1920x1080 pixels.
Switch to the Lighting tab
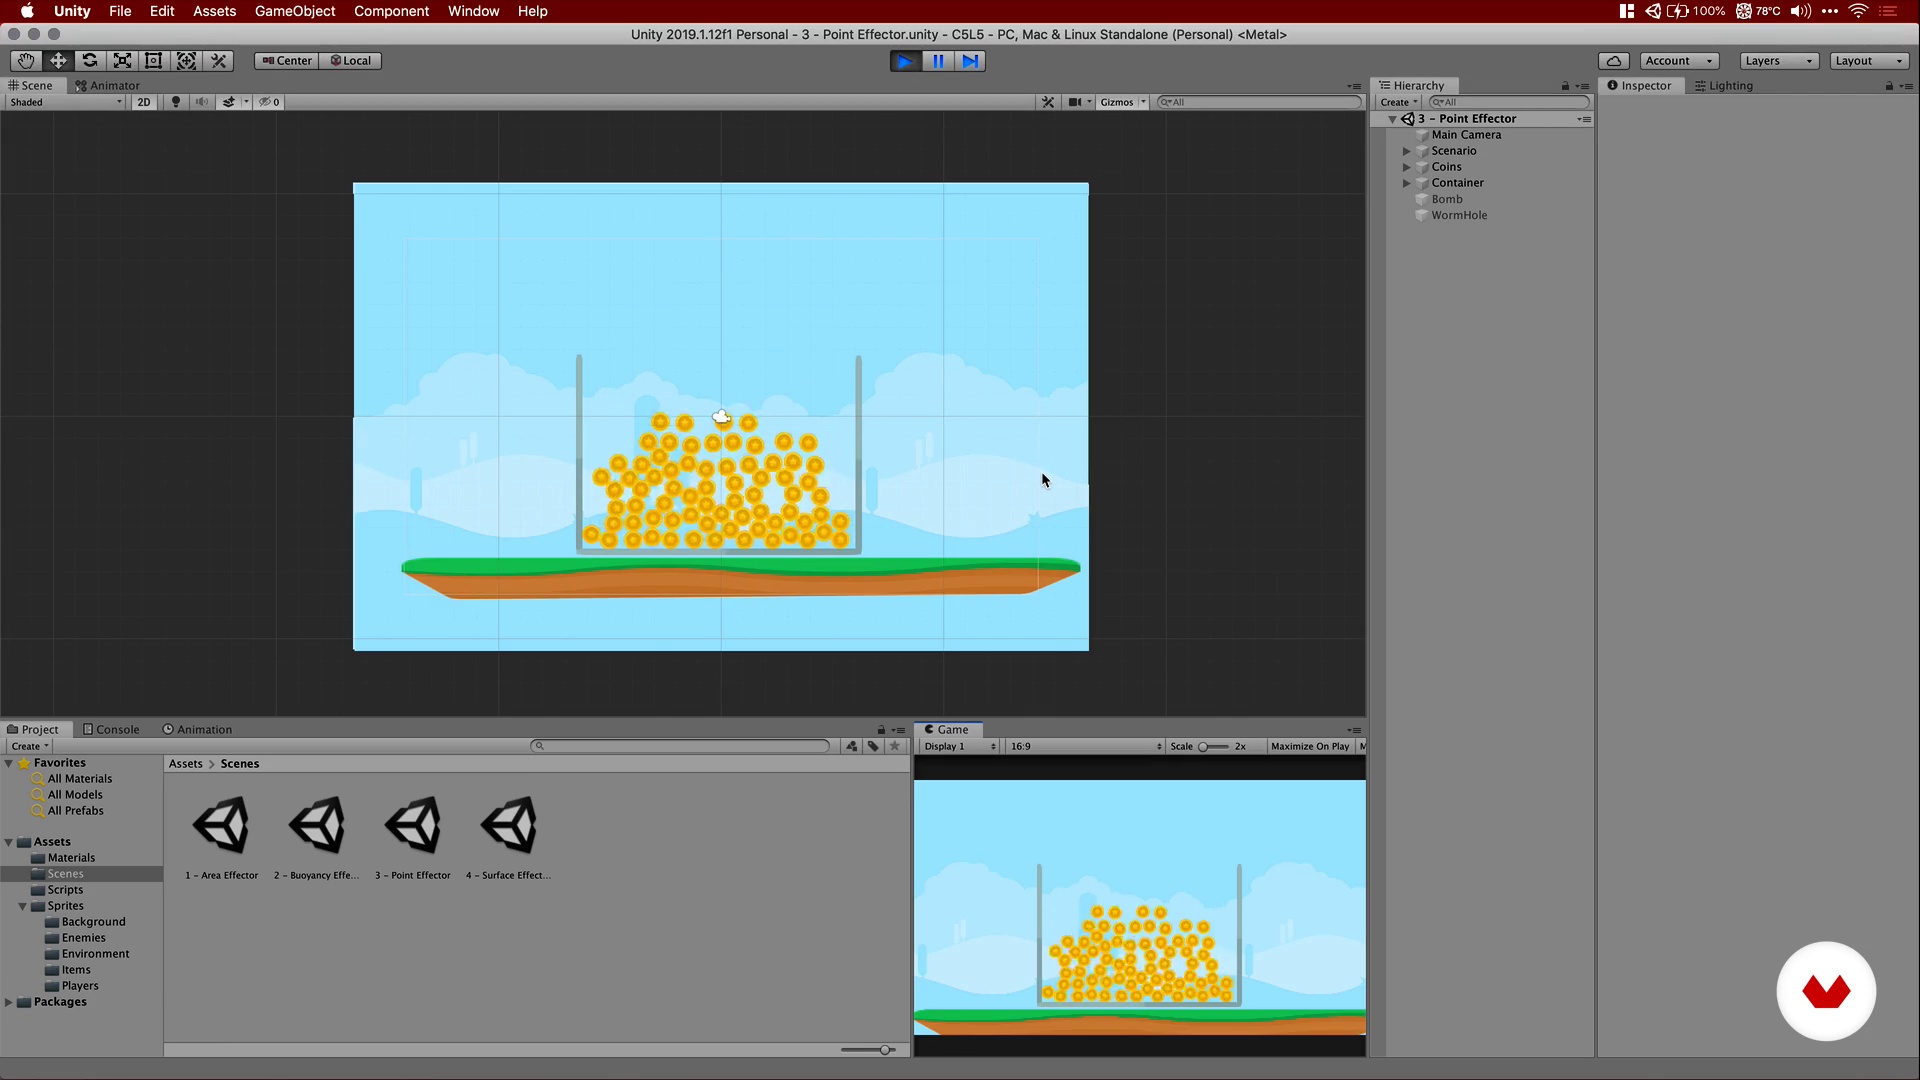pyautogui.click(x=1724, y=86)
